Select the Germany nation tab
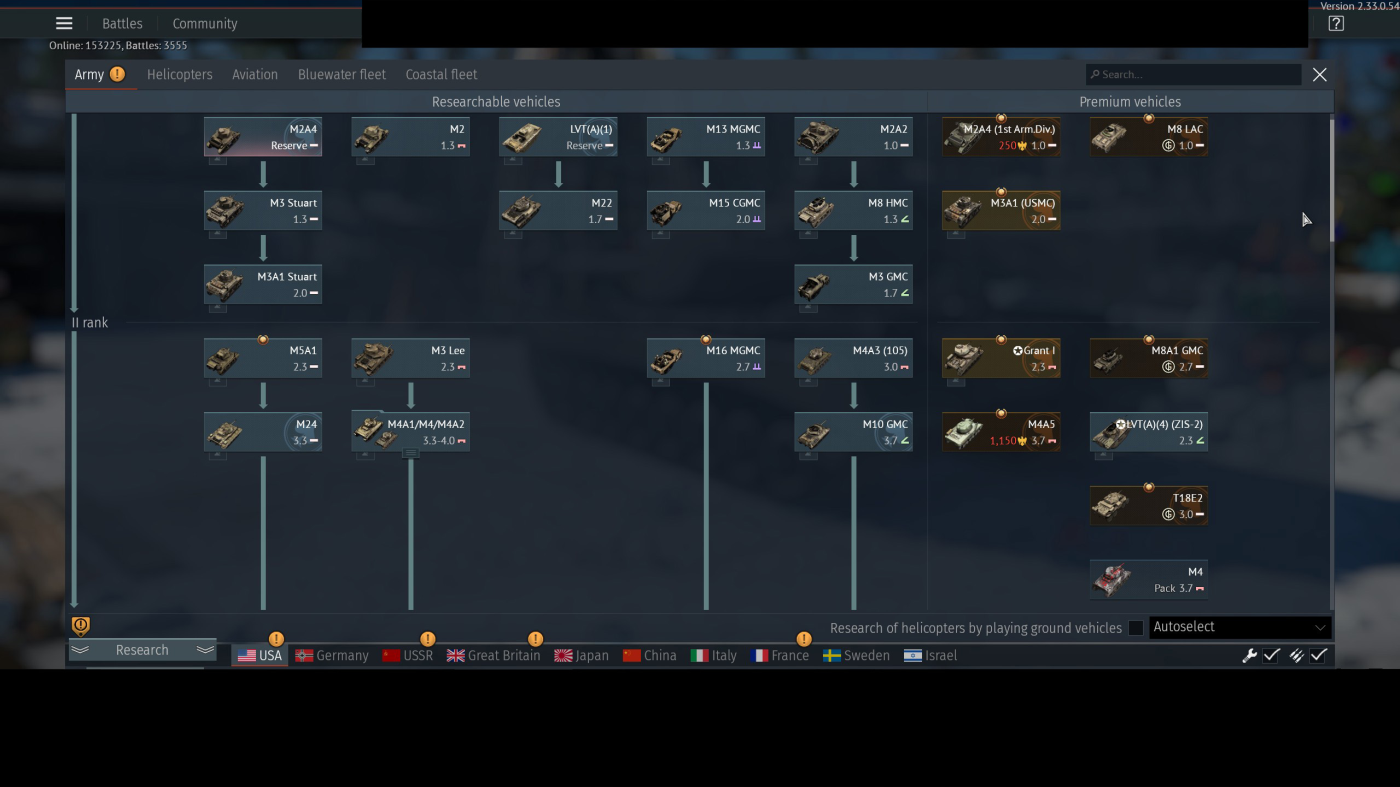The image size is (1400, 787). point(332,656)
